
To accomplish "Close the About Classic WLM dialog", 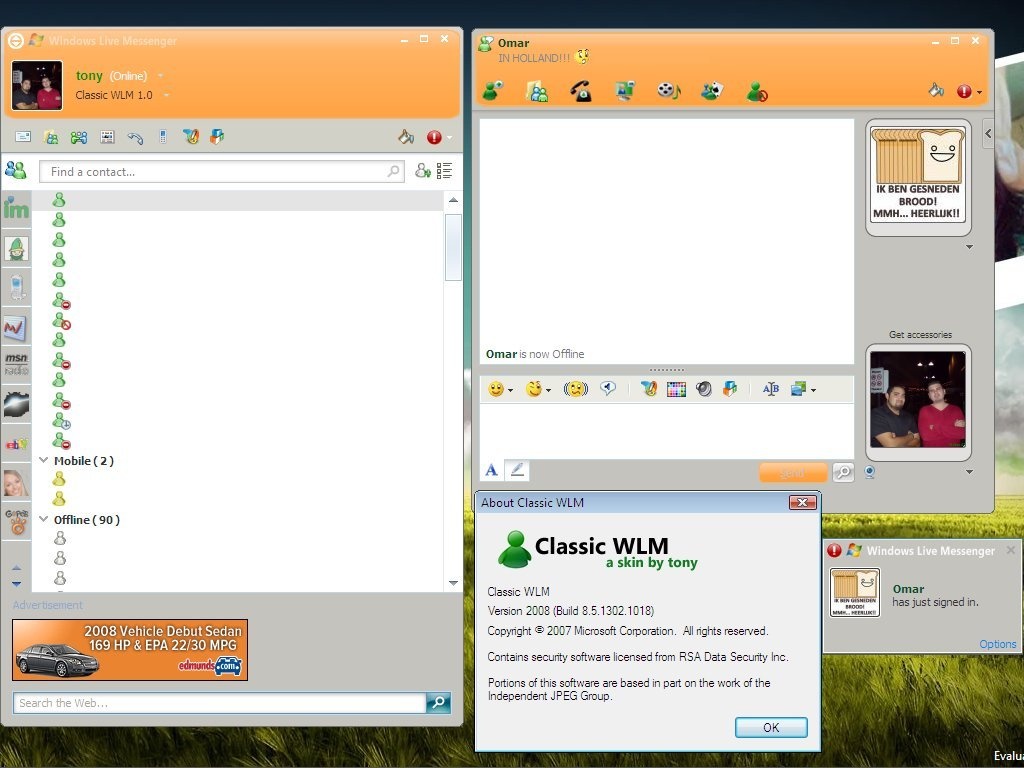I will pos(803,502).
